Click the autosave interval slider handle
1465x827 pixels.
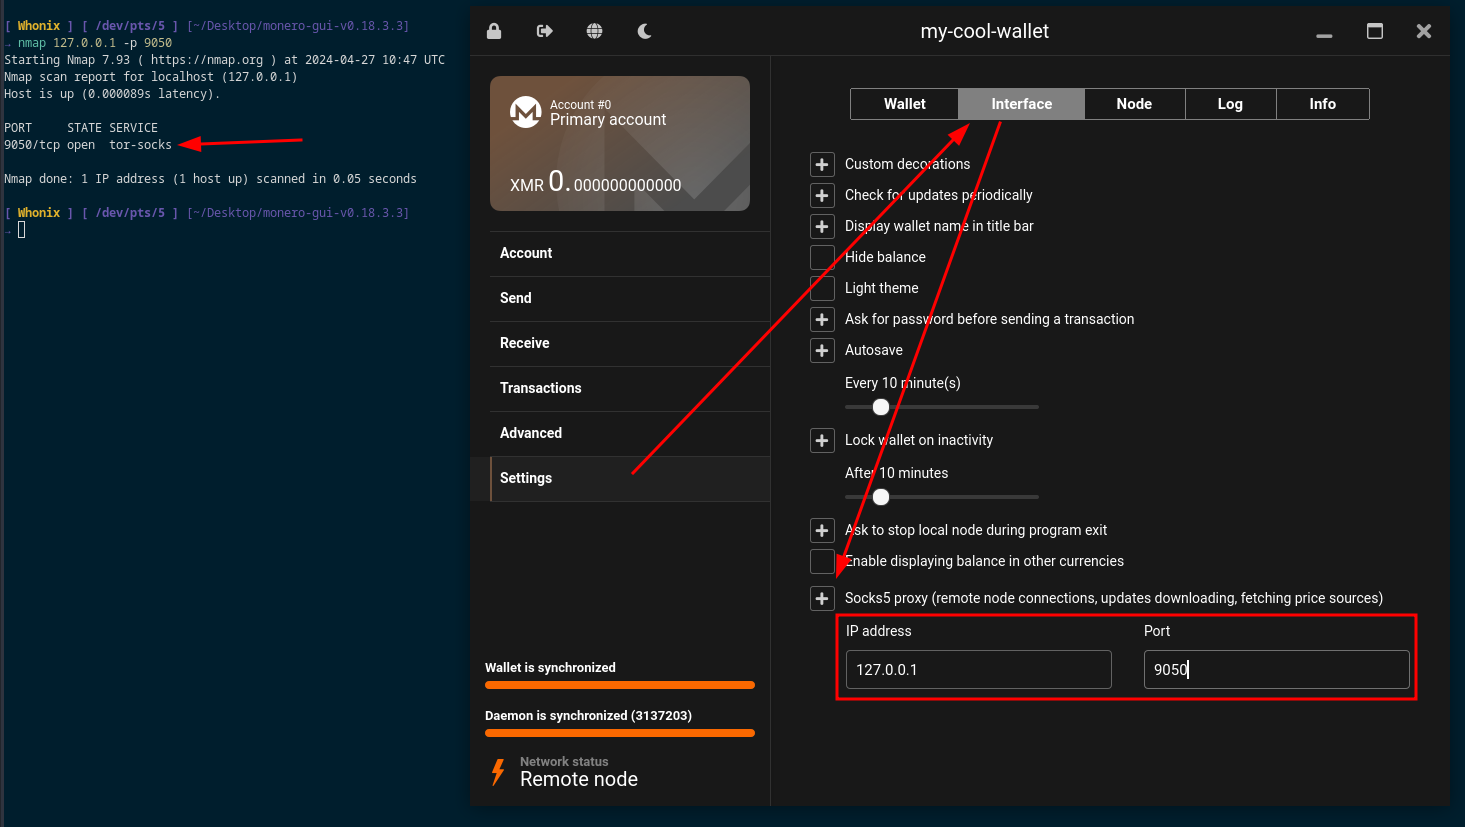coord(881,407)
